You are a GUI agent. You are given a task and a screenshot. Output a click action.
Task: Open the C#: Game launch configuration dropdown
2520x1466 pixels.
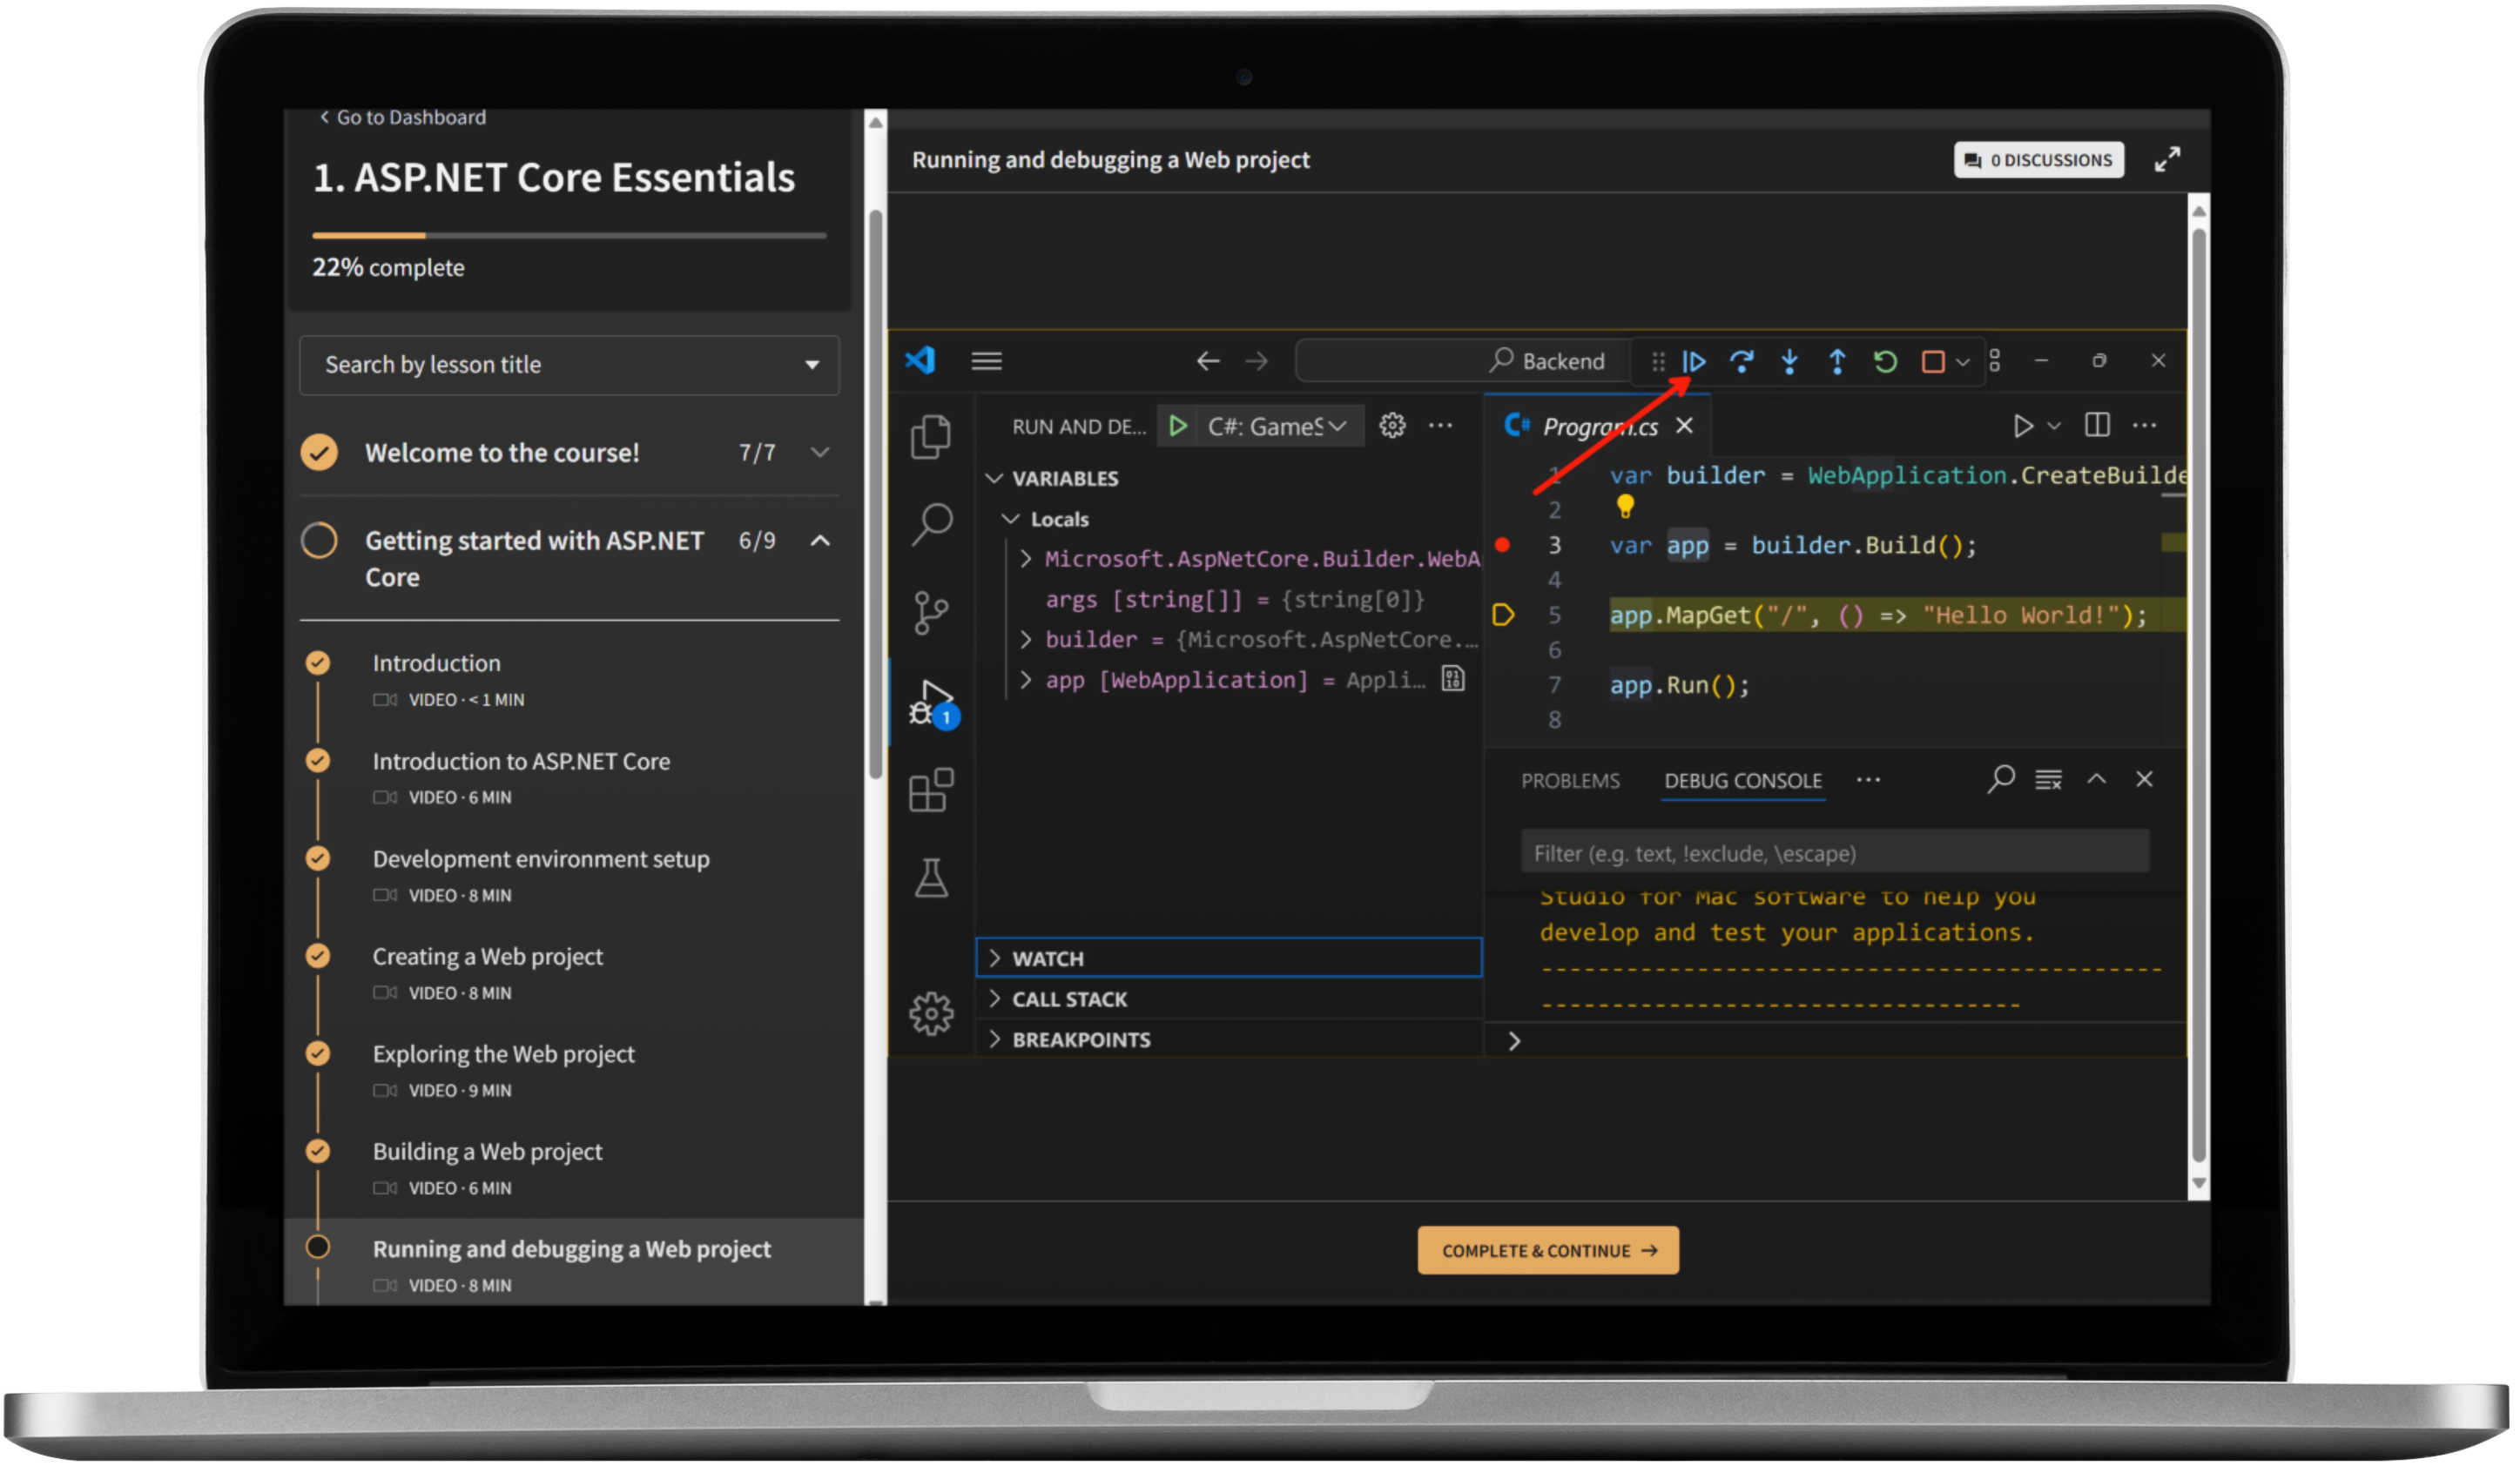(x=1279, y=426)
